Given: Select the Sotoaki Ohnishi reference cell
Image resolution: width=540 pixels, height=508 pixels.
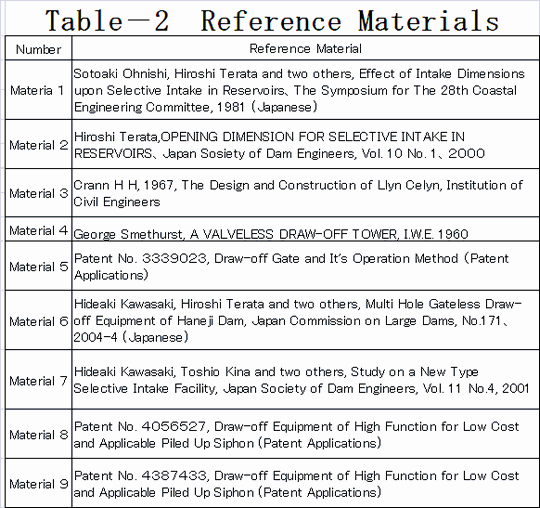Looking at the screenshot, I should coord(305,90).
